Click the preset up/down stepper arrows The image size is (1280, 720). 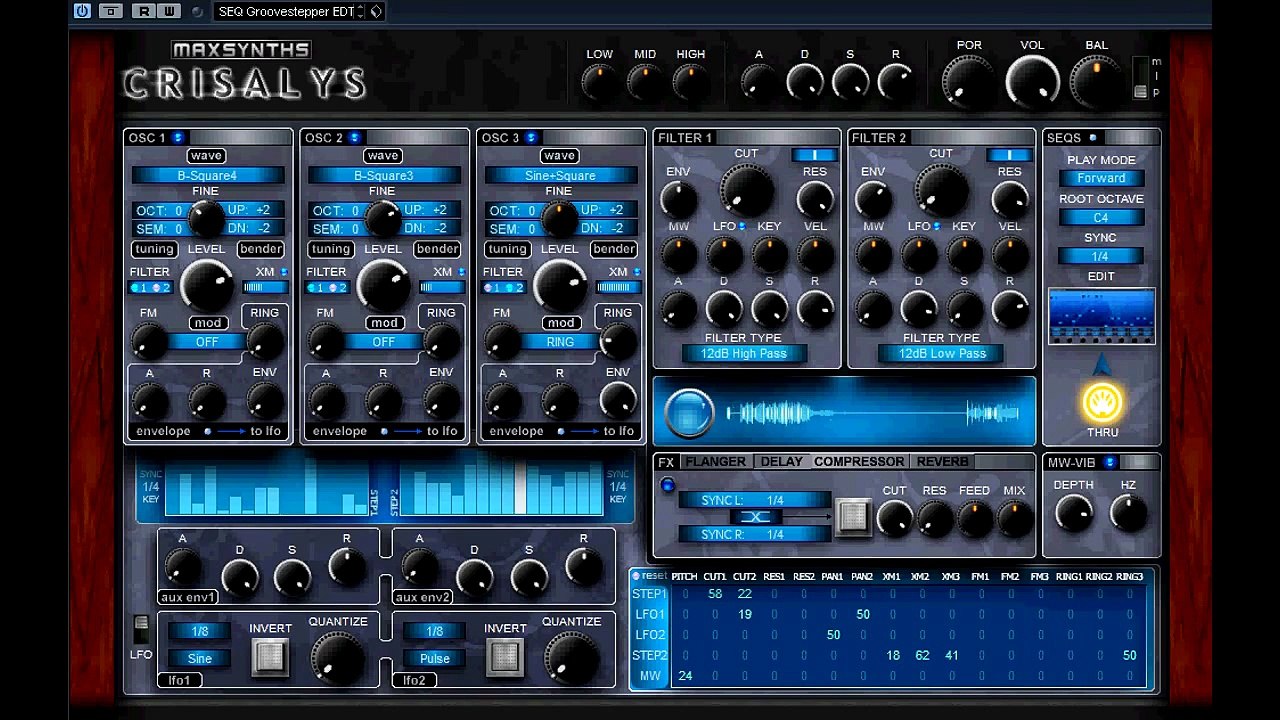[x=361, y=12]
